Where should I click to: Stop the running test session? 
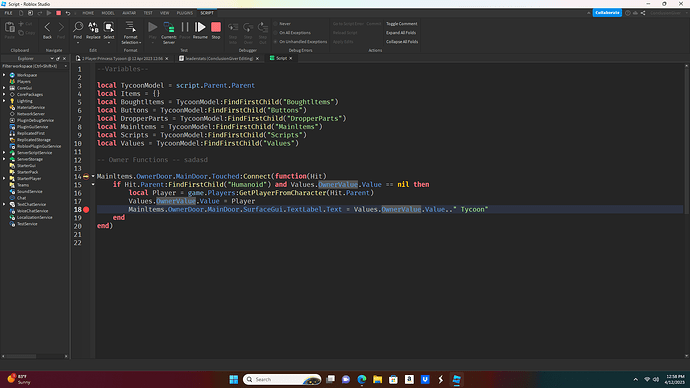click(216, 30)
